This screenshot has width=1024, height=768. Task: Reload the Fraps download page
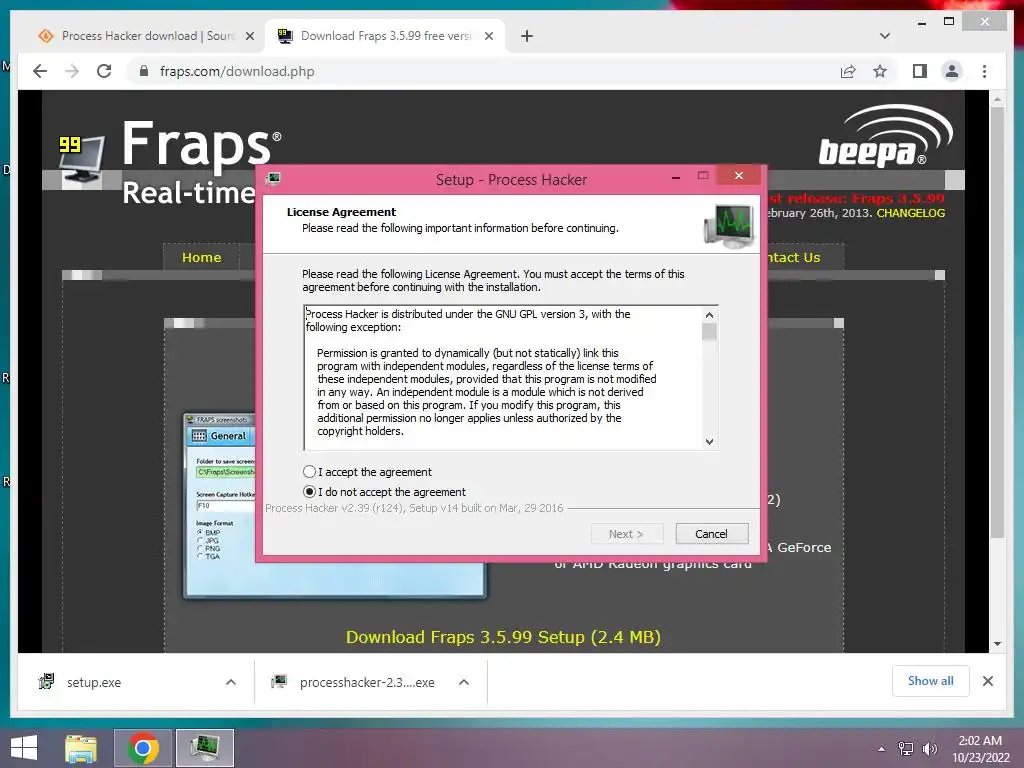click(104, 71)
